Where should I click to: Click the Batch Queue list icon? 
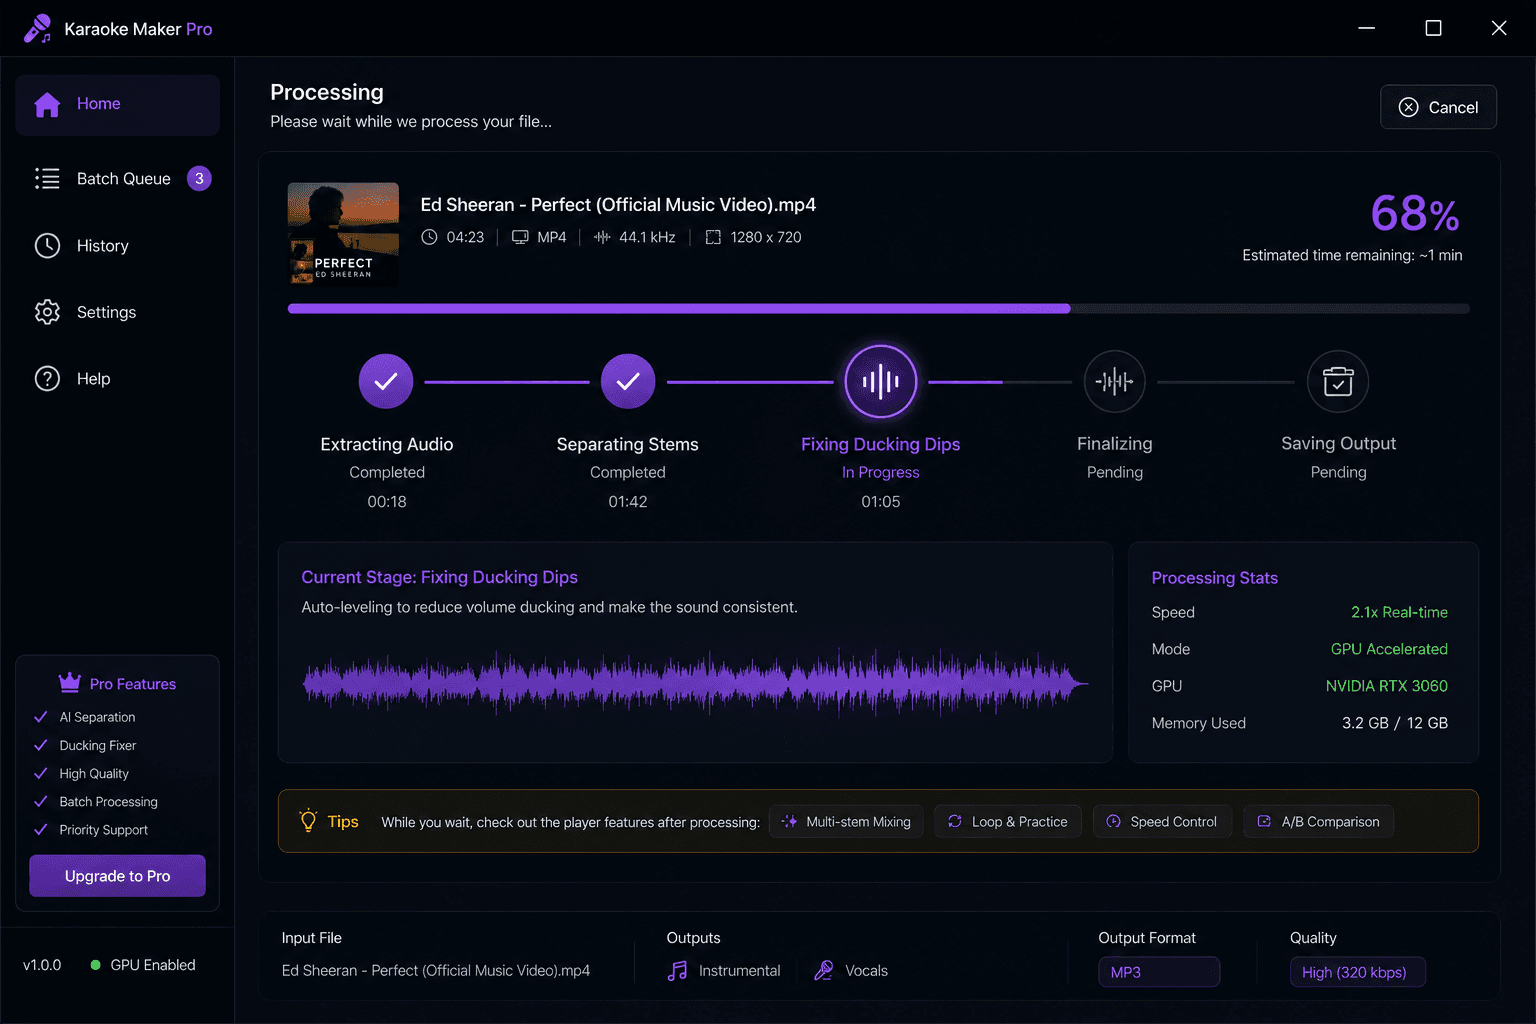(47, 179)
